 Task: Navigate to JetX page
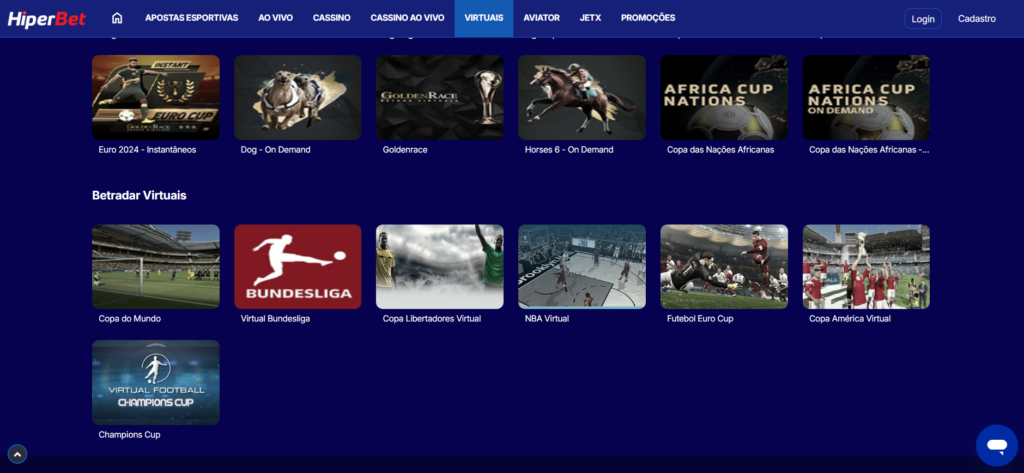[x=590, y=18]
